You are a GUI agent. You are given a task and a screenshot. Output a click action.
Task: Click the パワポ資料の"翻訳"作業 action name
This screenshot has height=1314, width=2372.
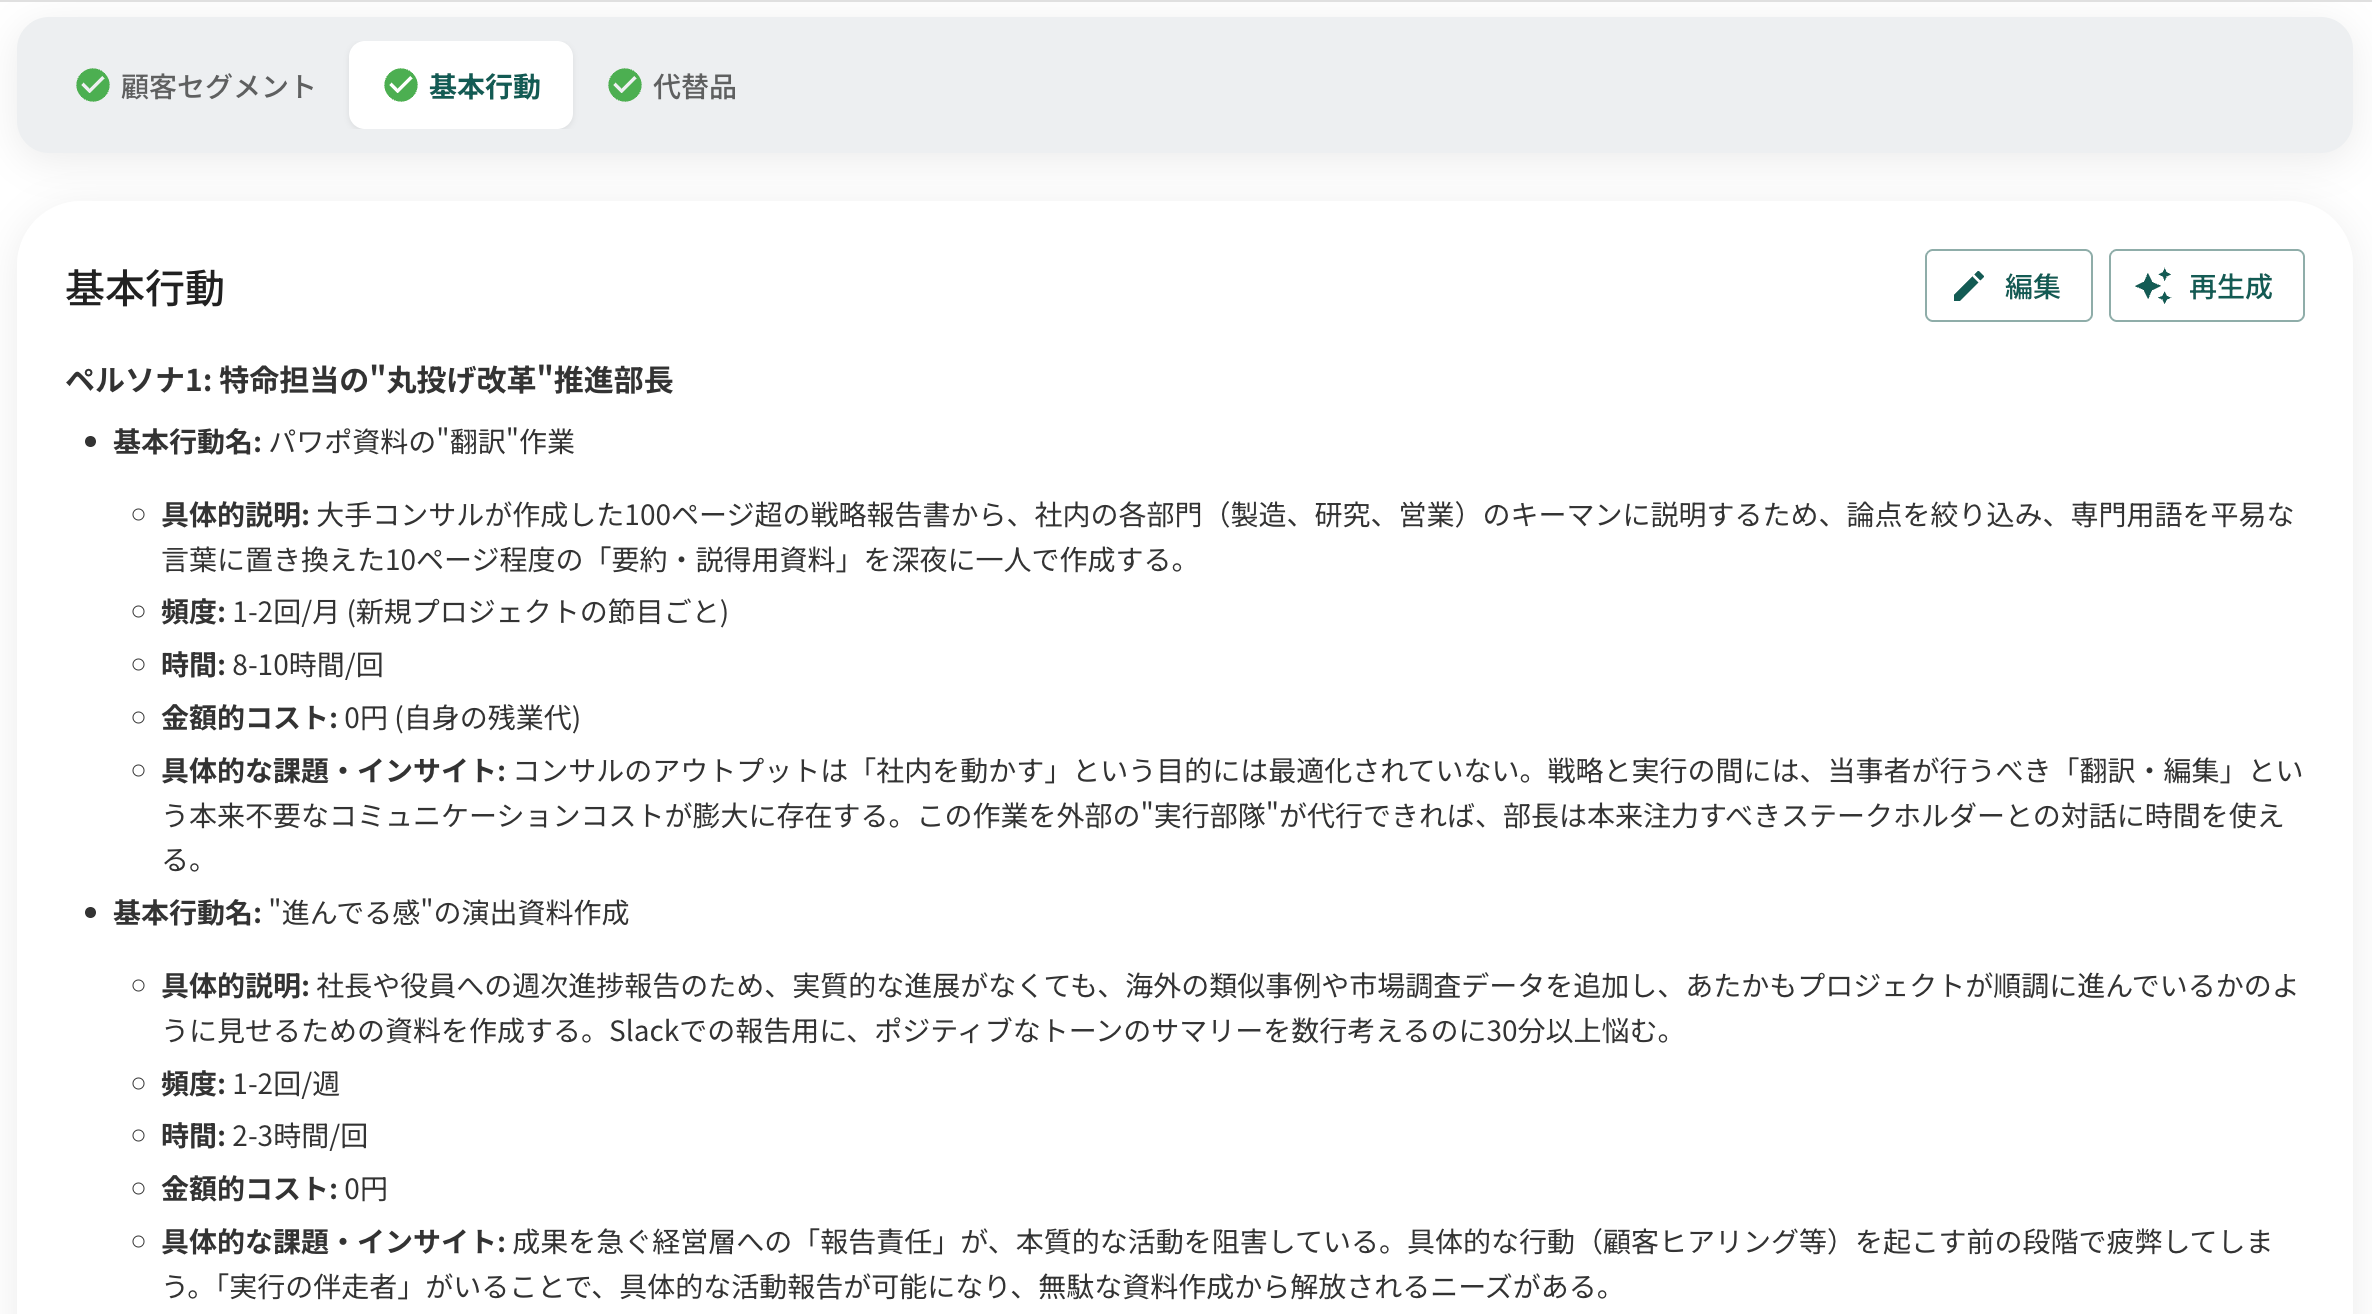(421, 442)
